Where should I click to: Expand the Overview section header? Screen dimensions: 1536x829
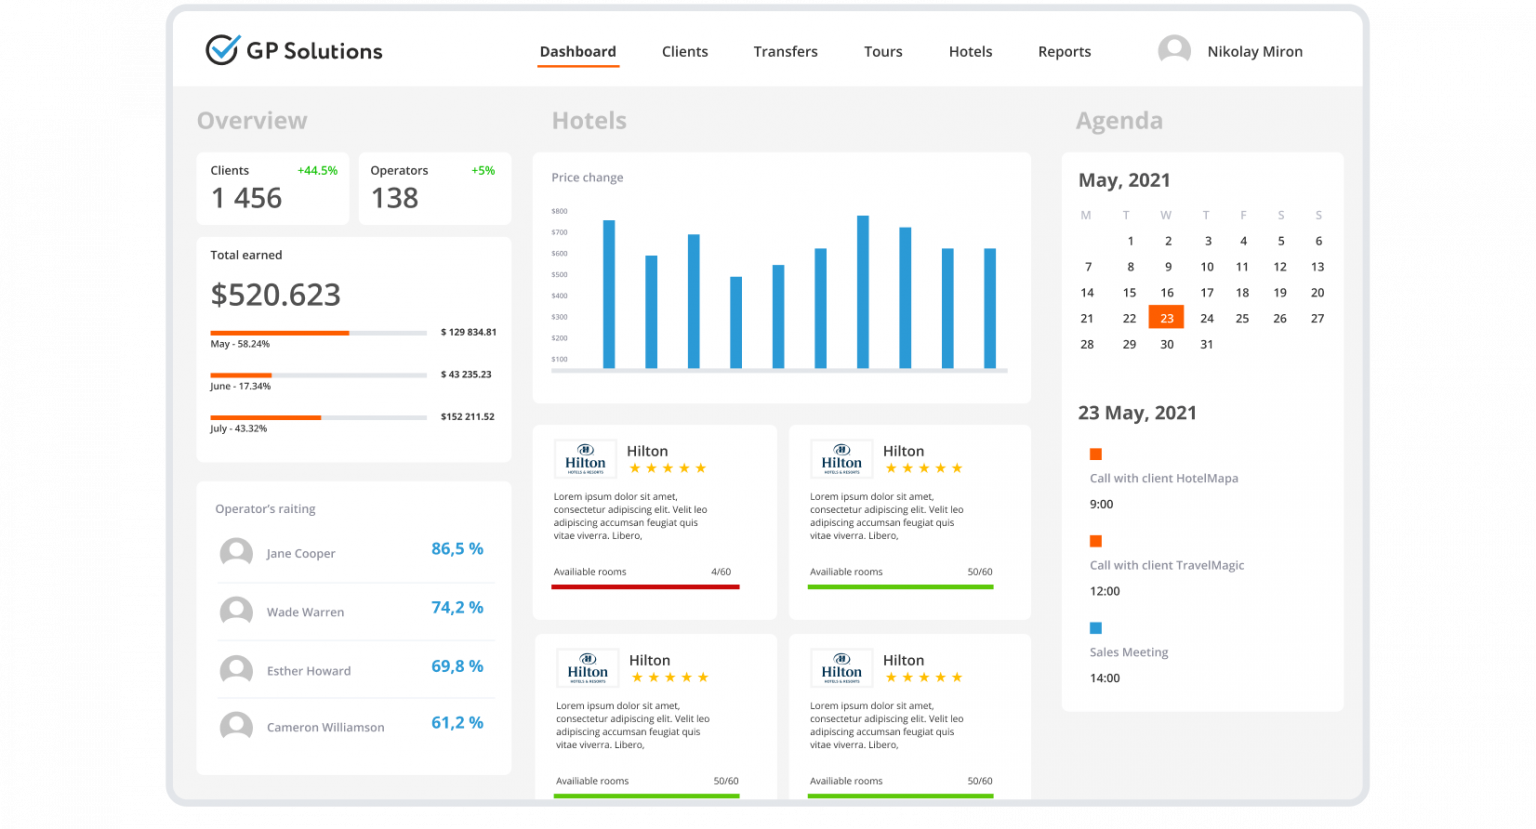[x=252, y=120]
